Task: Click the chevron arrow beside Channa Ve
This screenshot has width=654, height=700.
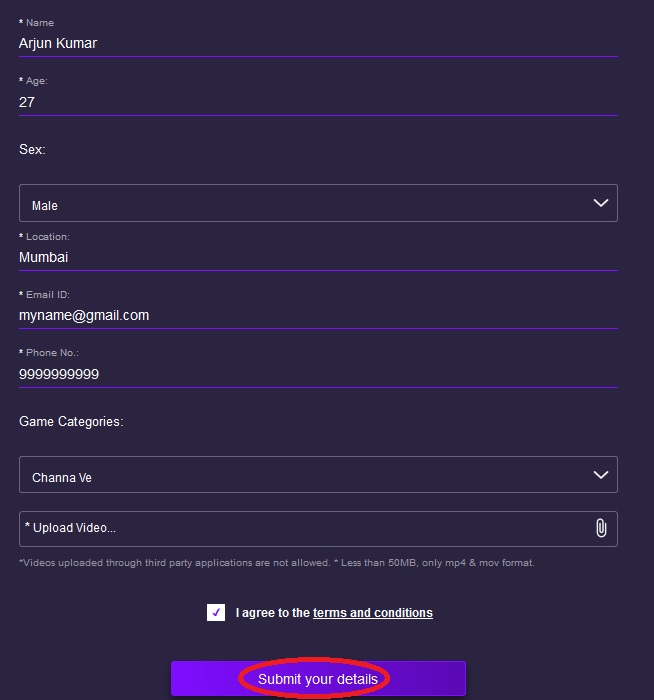Action: 601,475
